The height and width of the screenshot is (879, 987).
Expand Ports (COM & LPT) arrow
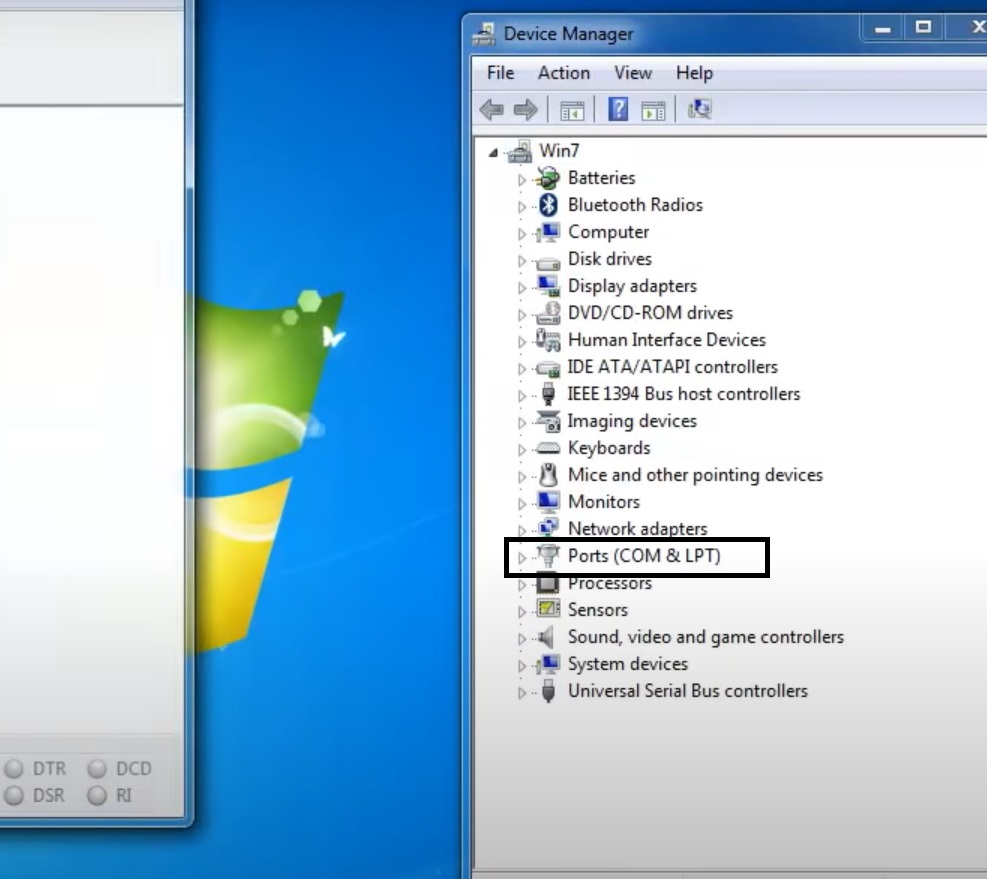pyautogui.click(x=522, y=557)
